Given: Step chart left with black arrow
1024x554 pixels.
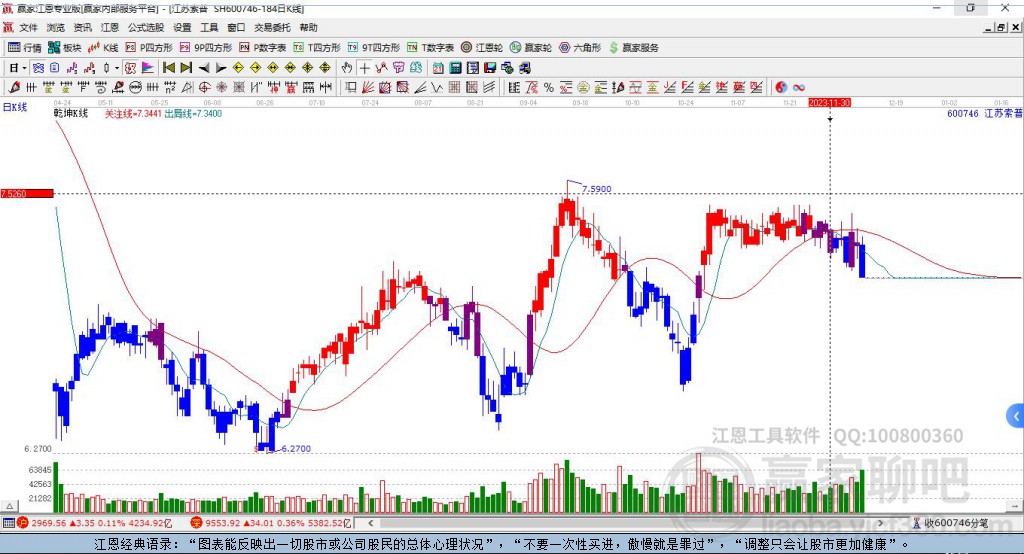Looking at the screenshot, I should [204, 68].
